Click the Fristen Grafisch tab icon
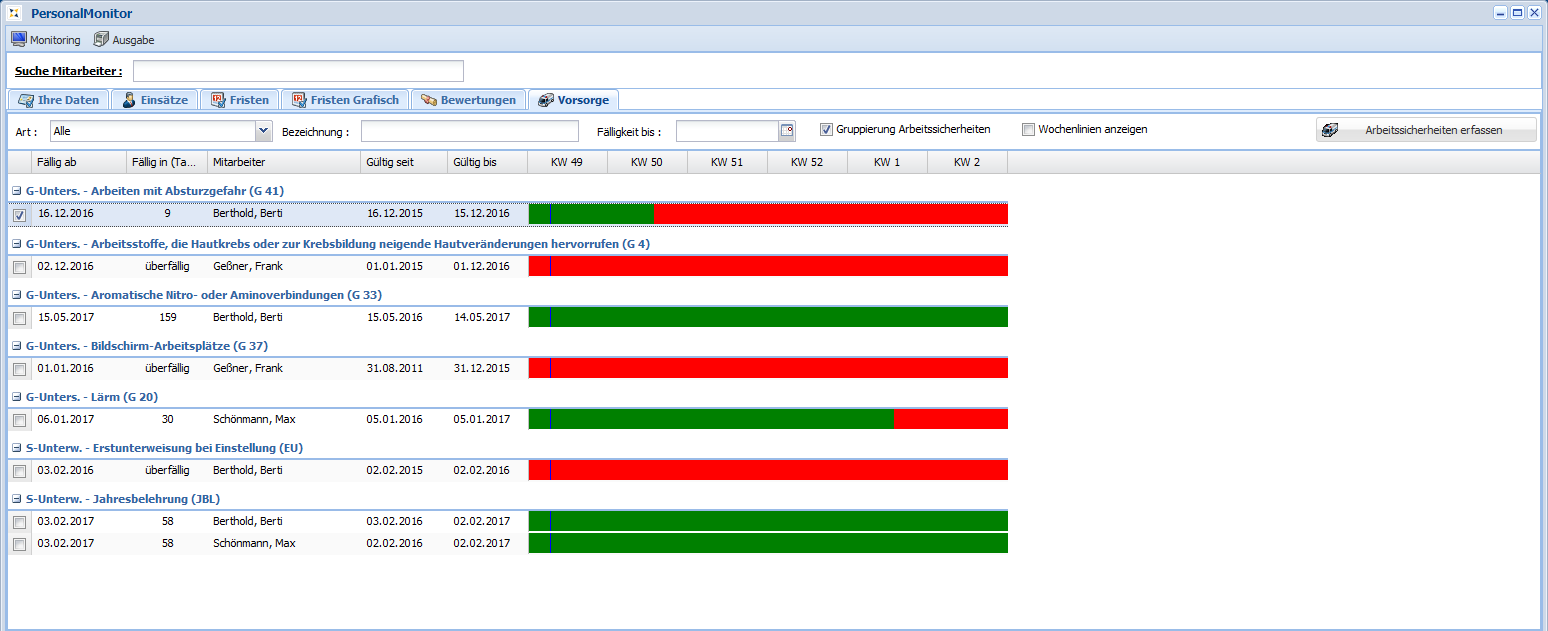Screen dimensions: 1548x631 tap(298, 100)
